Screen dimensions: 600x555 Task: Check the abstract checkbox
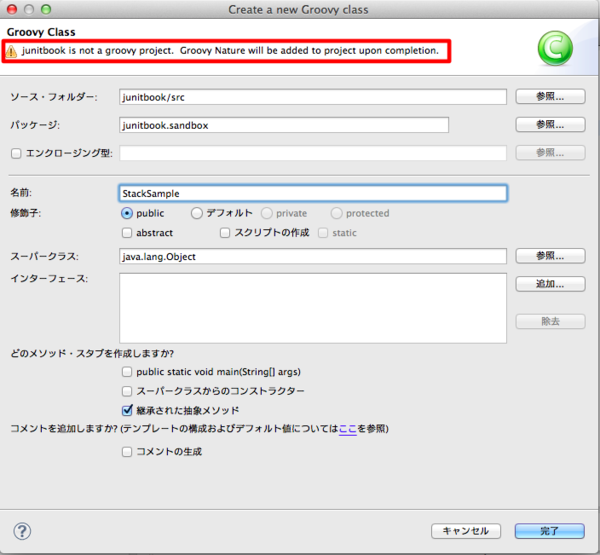pyautogui.click(x=127, y=233)
